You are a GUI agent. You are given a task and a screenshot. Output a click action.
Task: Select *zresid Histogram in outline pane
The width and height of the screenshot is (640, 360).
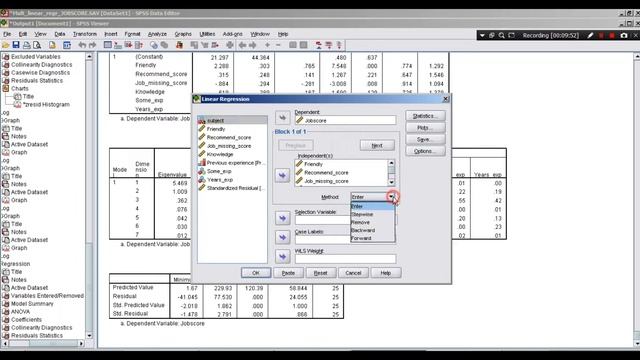(46, 104)
